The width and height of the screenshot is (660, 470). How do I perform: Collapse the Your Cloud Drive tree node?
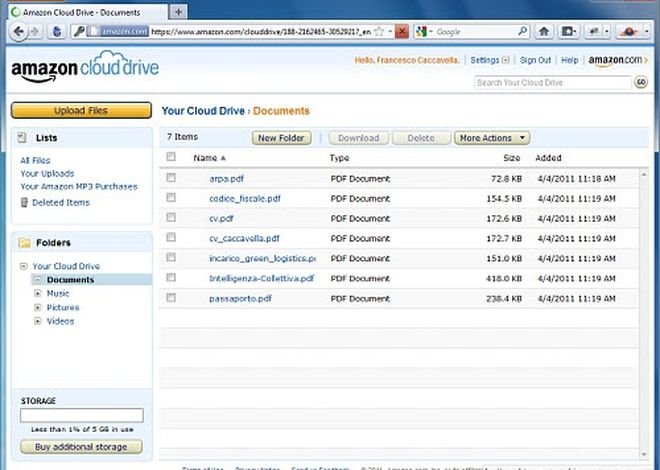[24, 266]
